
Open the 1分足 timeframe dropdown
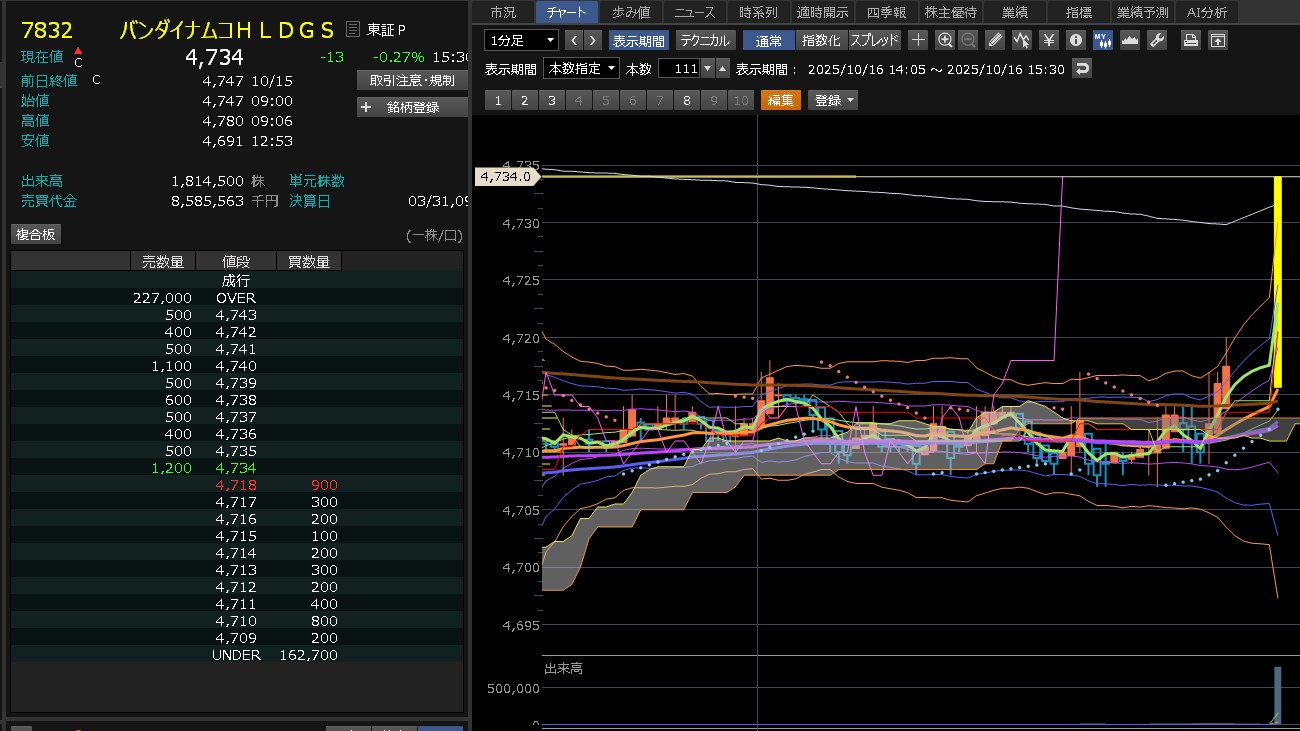[521, 40]
